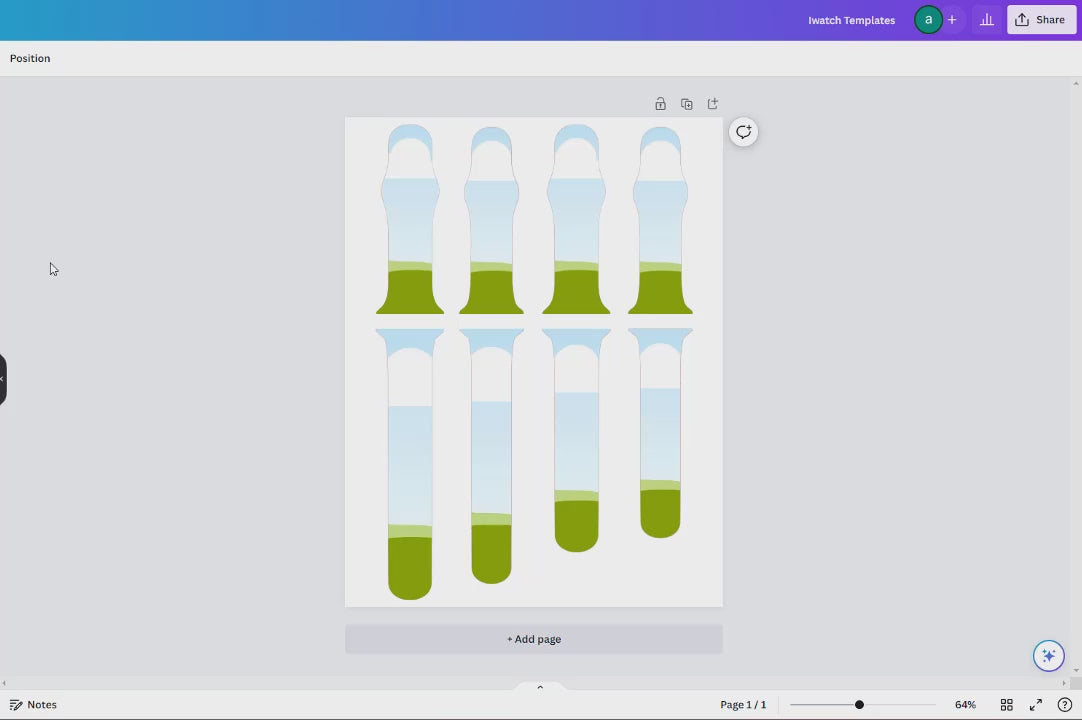This screenshot has width=1082, height=720.
Task: Add a comment with the speech bubble icon
Action: pos(744,132)
